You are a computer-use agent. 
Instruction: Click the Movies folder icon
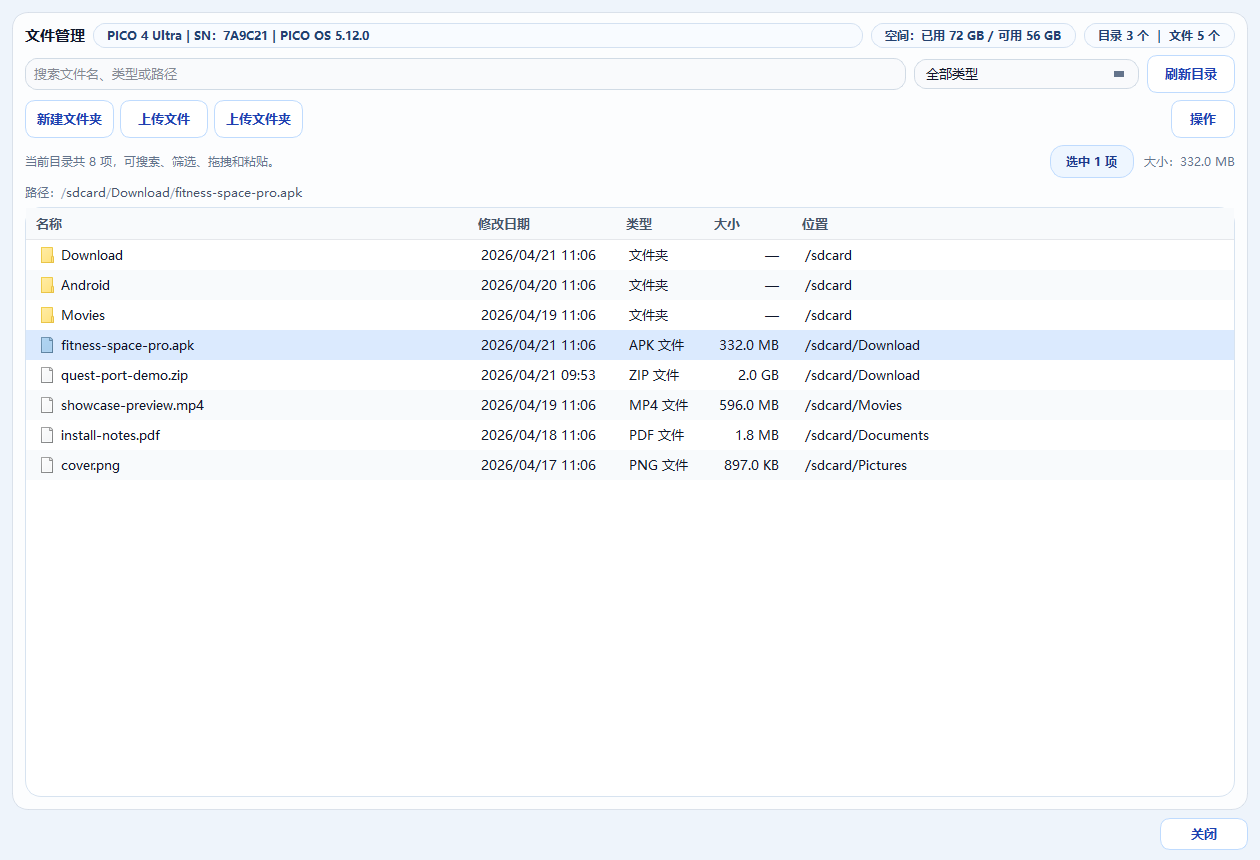coord(47,315)
